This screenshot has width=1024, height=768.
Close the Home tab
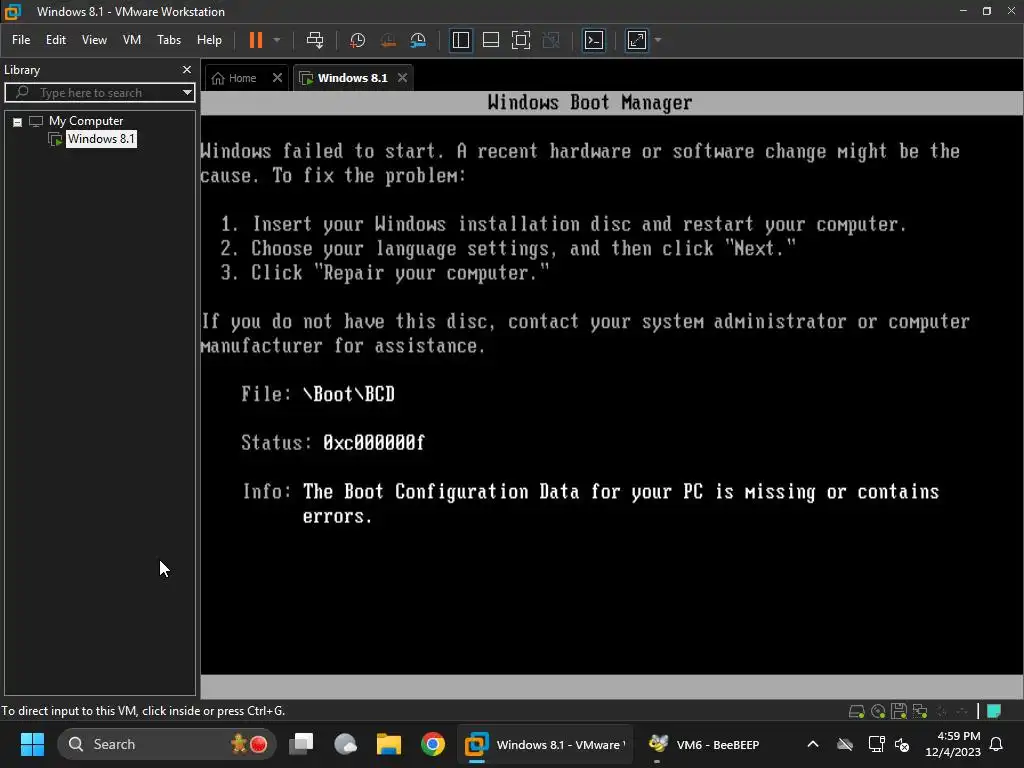(x=278, y=78)
